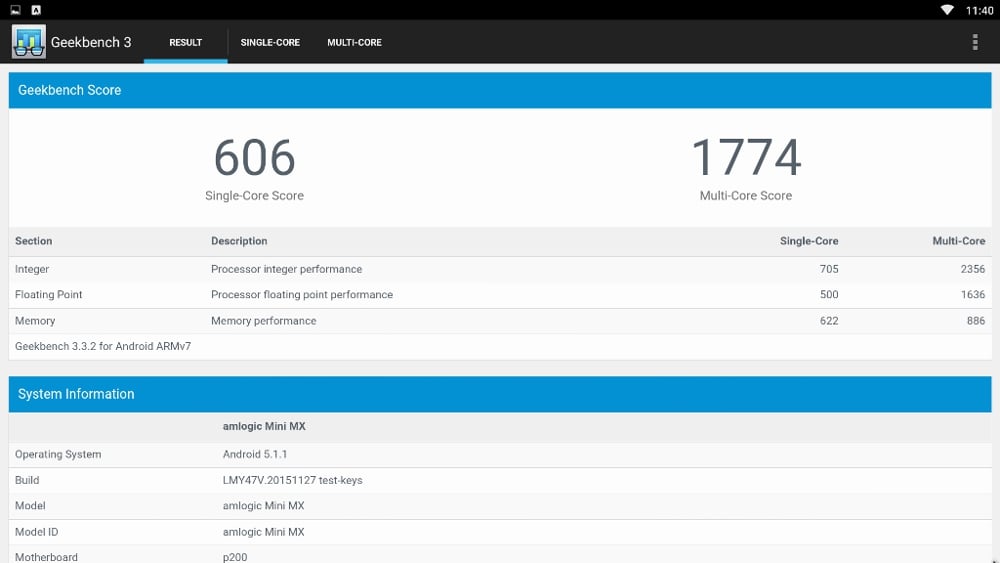
Task: Tap 'Processor floating point performance' description
Action: click(x=302, y=295)
